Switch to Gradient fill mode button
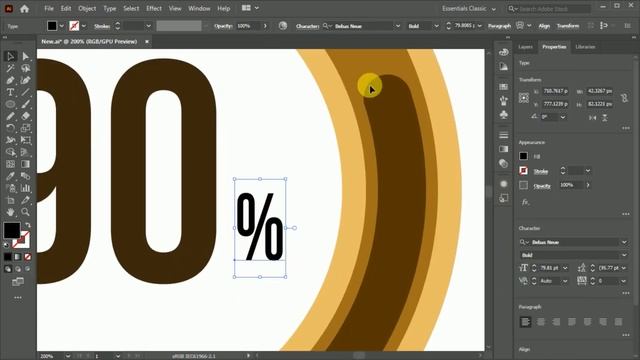The width and height of the screenshot is (640, 360). point(18,257)
